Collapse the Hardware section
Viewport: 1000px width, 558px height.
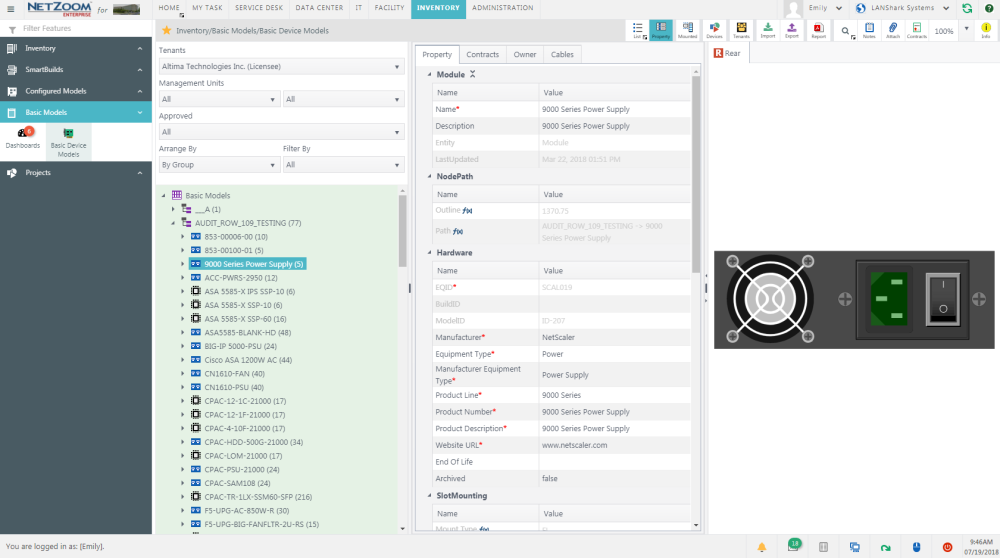click(429, 253)
